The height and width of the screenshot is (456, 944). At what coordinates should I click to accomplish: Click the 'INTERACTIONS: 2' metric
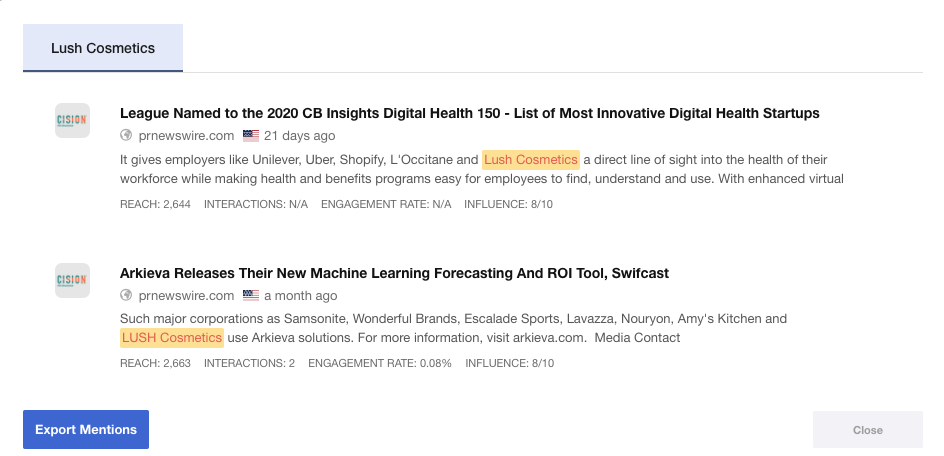tap(249, 364)
